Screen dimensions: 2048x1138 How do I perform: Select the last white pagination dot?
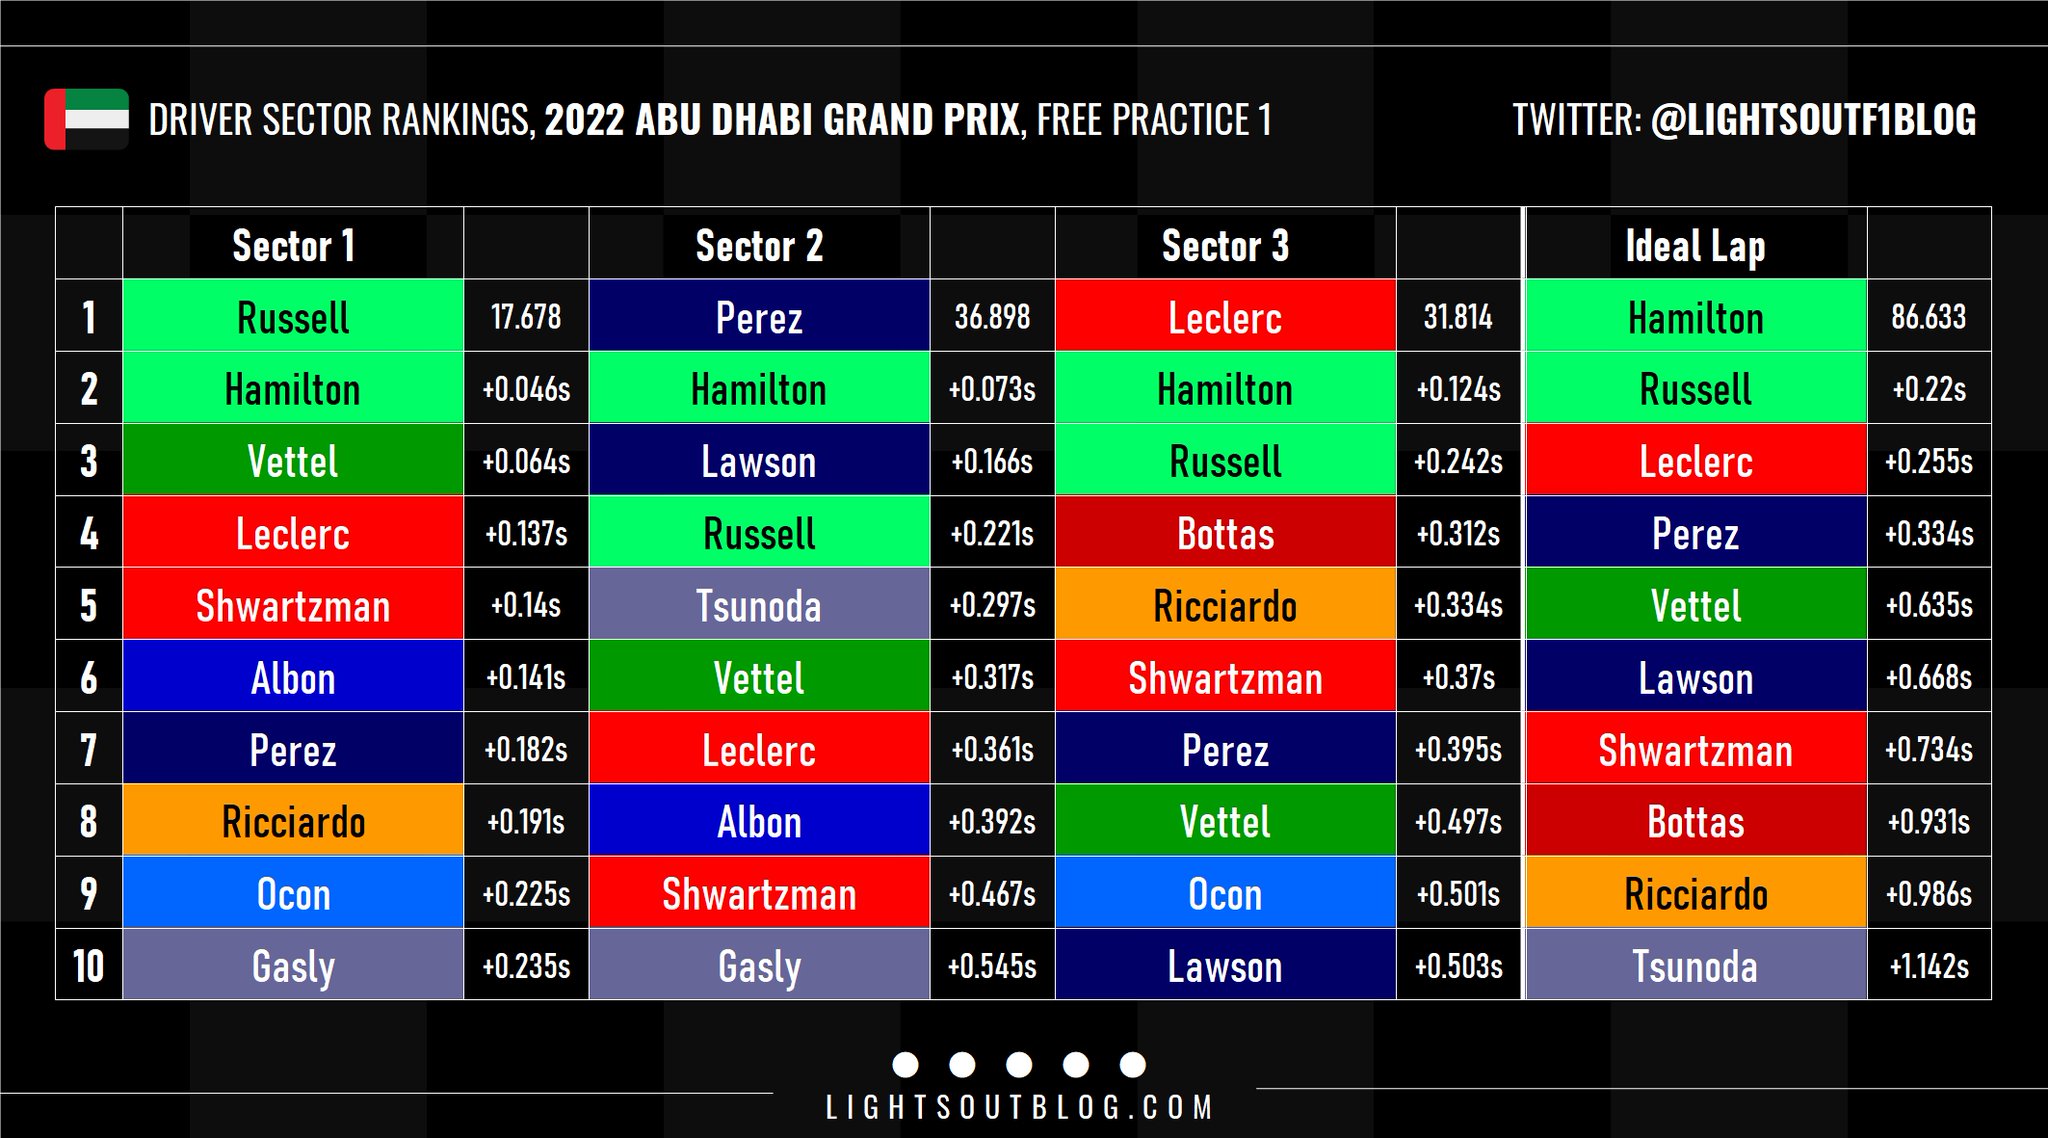pyautogui.click(x=1133, y=1065)
